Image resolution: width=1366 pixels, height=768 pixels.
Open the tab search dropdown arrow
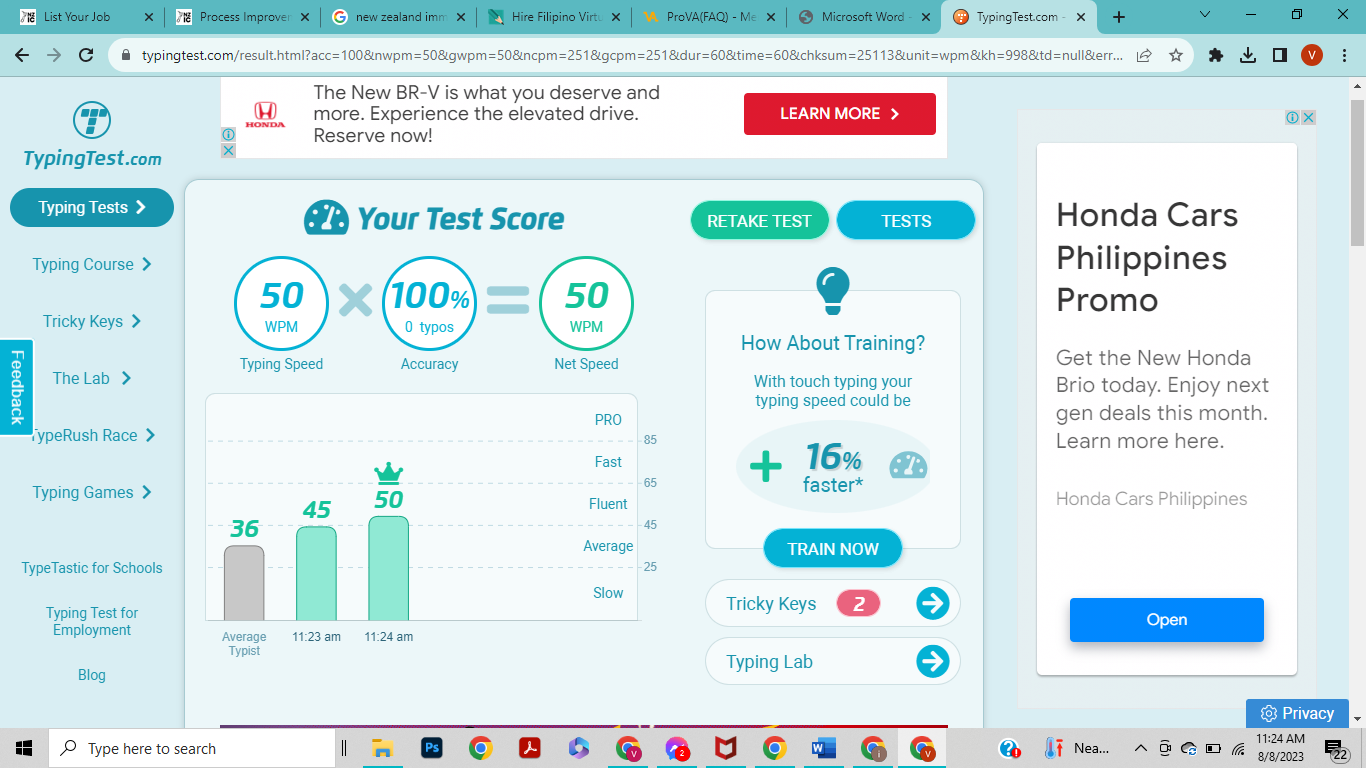click(1205, 15)
